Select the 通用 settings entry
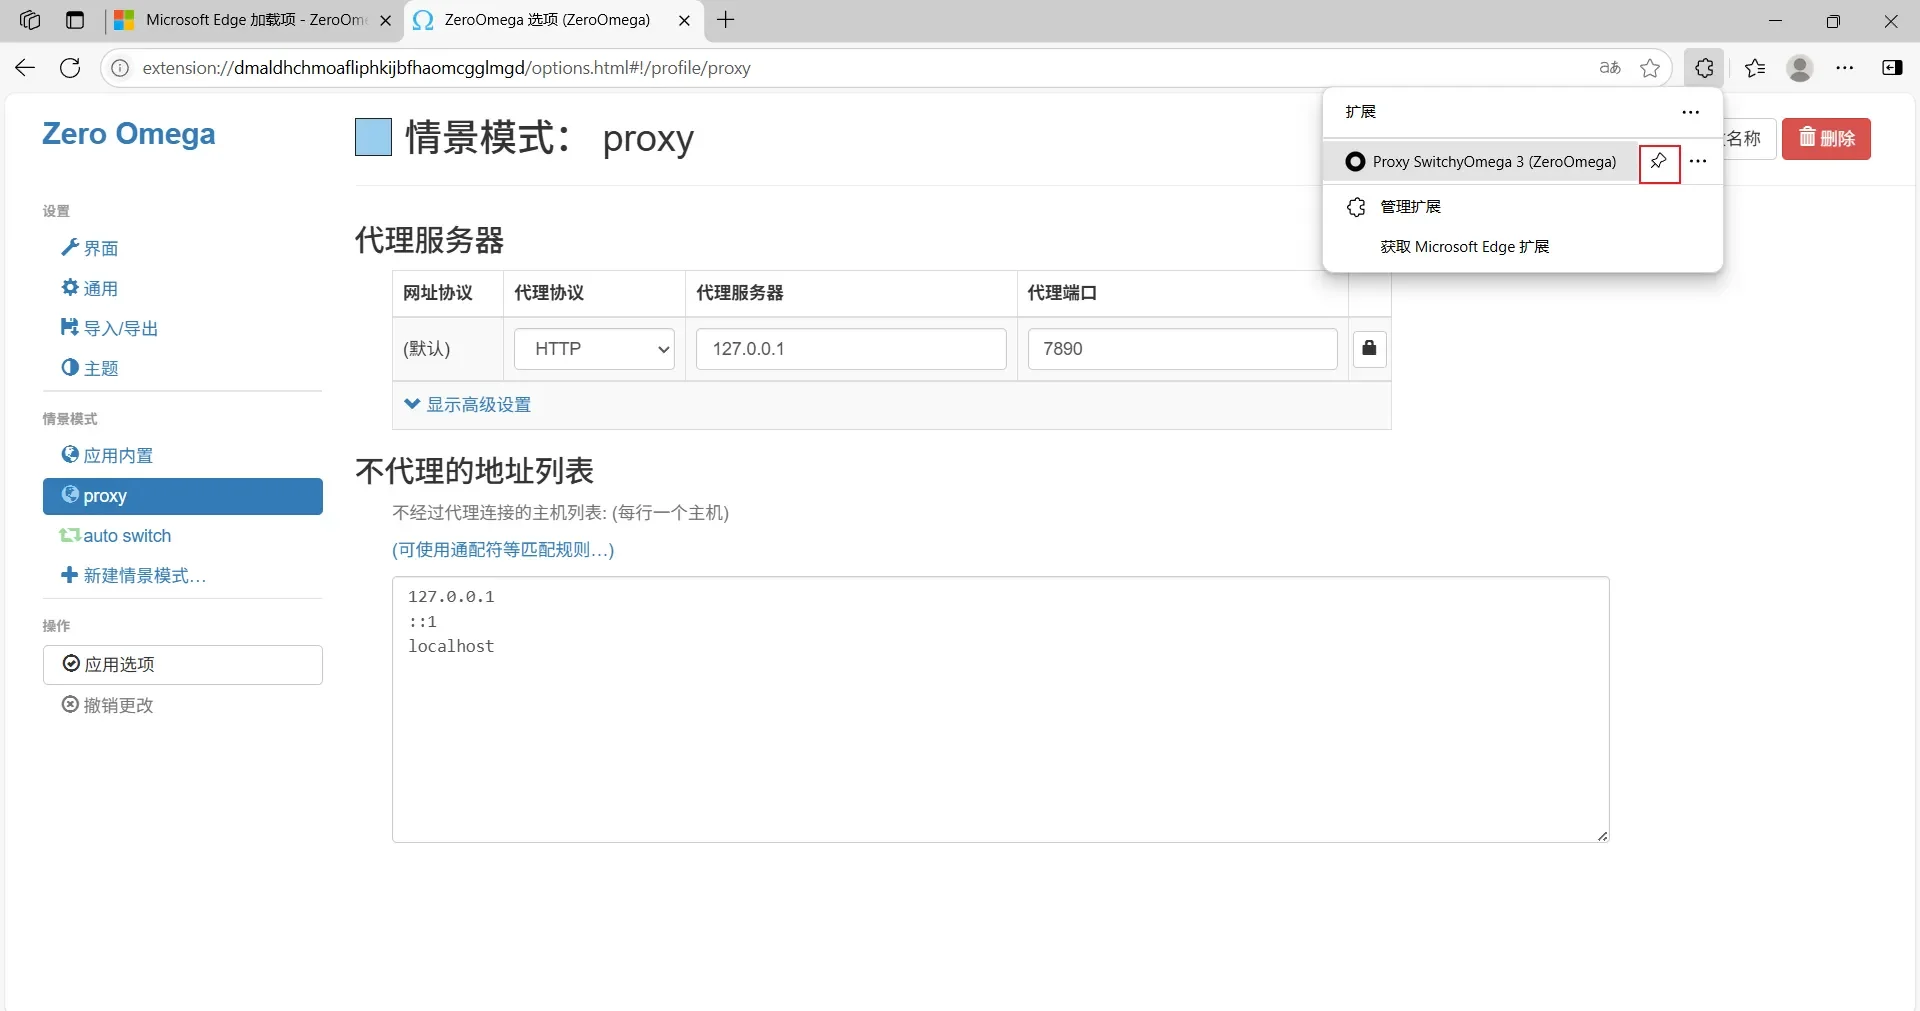The image size is (1920, 1011). point(101,288)
